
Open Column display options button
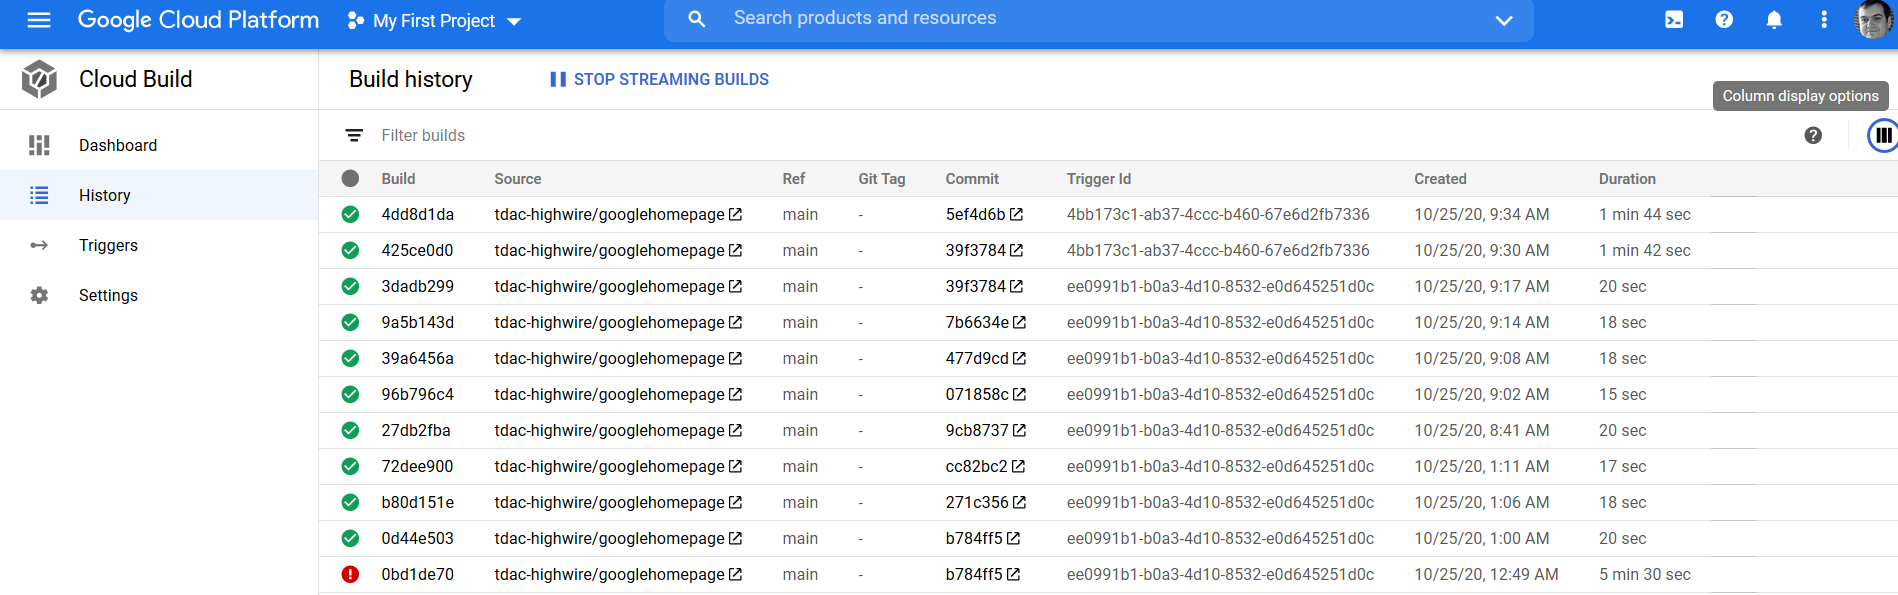click(x=1883, y=135)
